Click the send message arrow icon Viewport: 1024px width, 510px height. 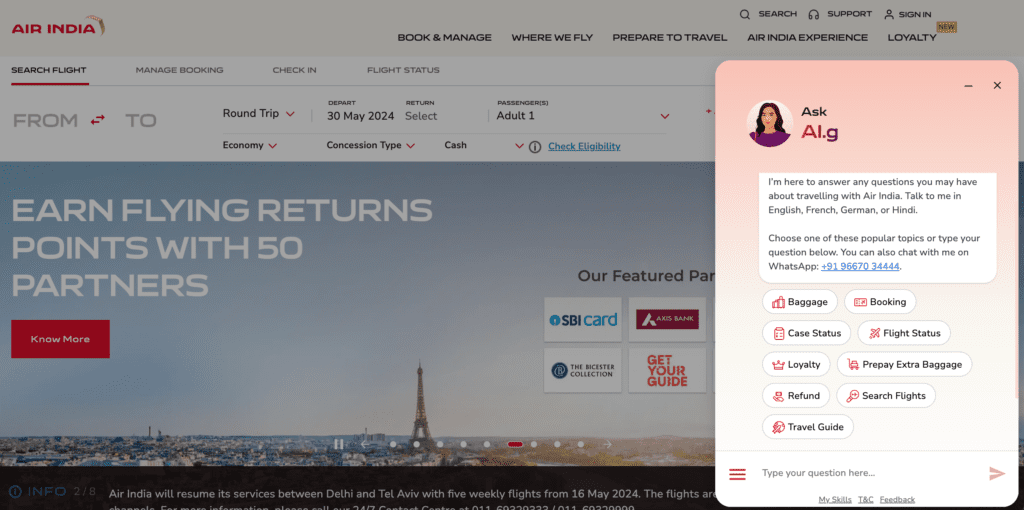(x=997, y=473)
